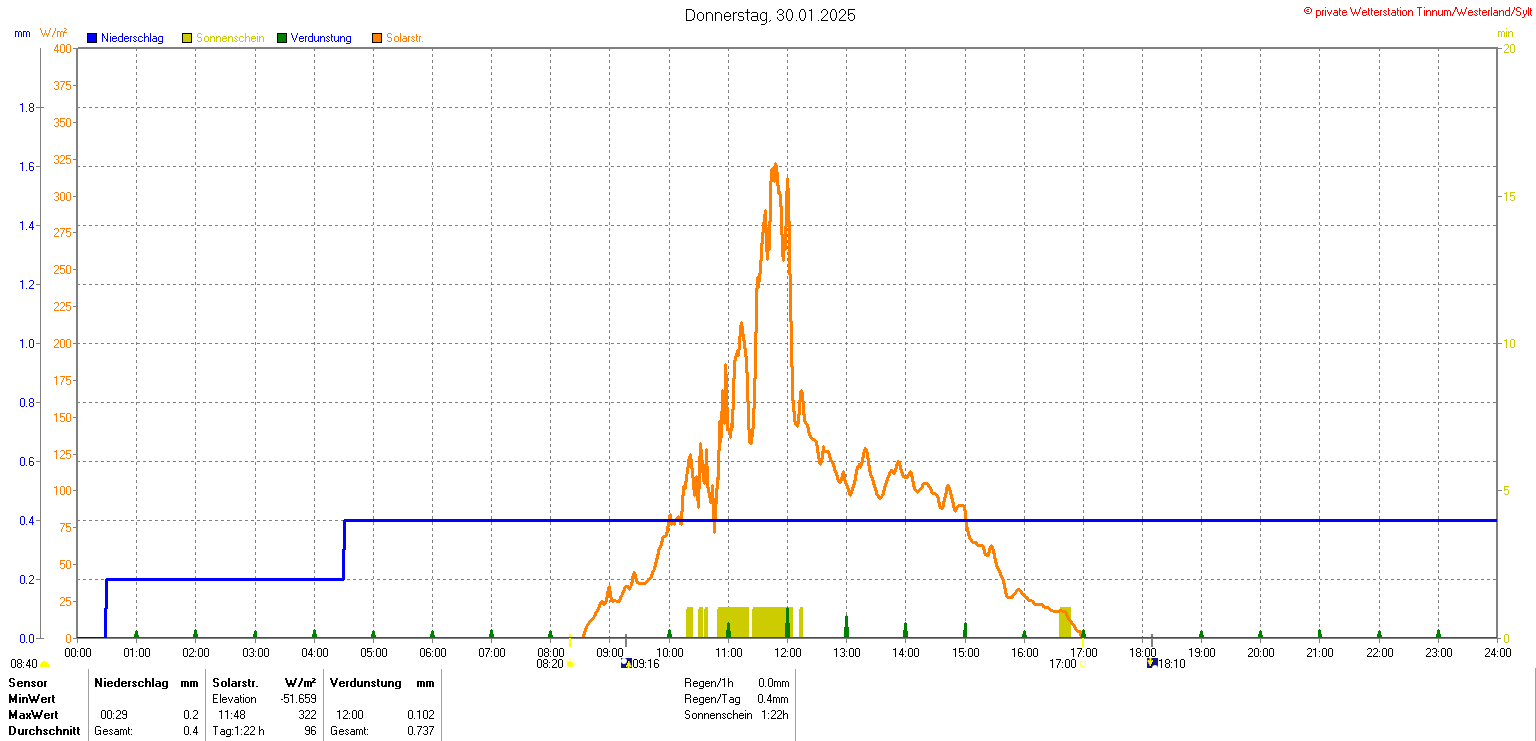Click the Niederschlag legend label
1536x741 pixels.
[x=132, y=38]
